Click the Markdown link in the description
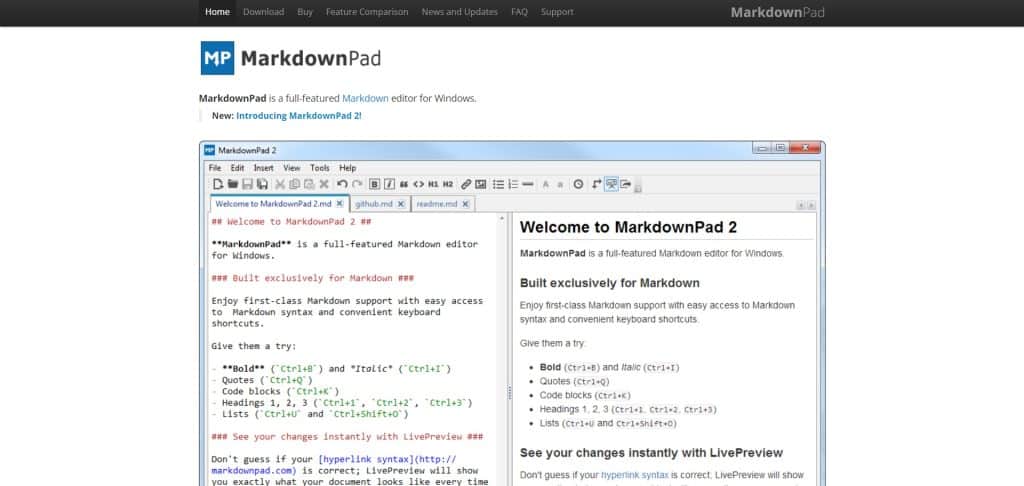 (365, 98)
